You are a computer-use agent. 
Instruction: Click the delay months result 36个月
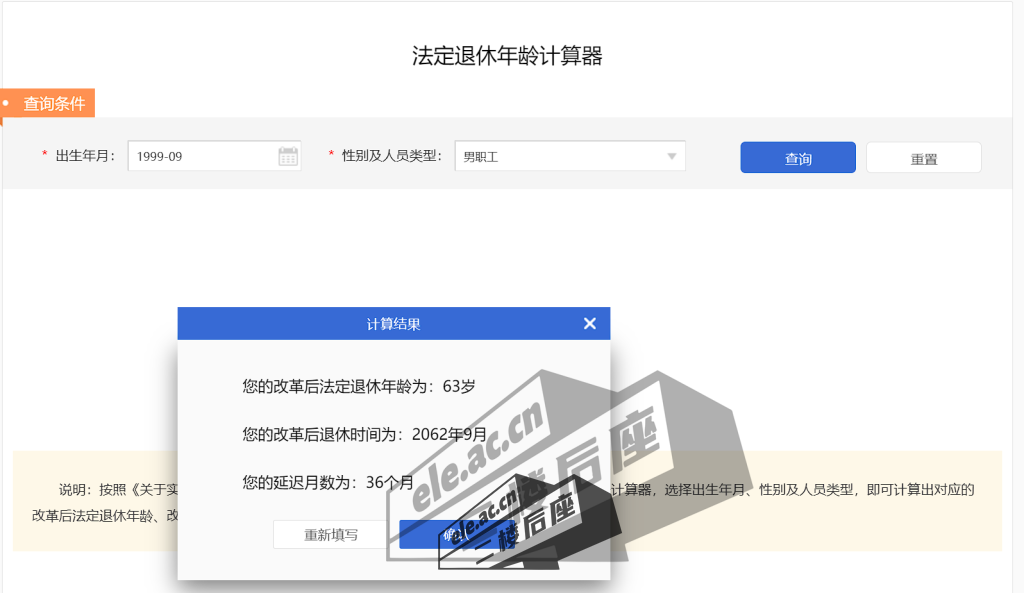[x=389, y=482]
